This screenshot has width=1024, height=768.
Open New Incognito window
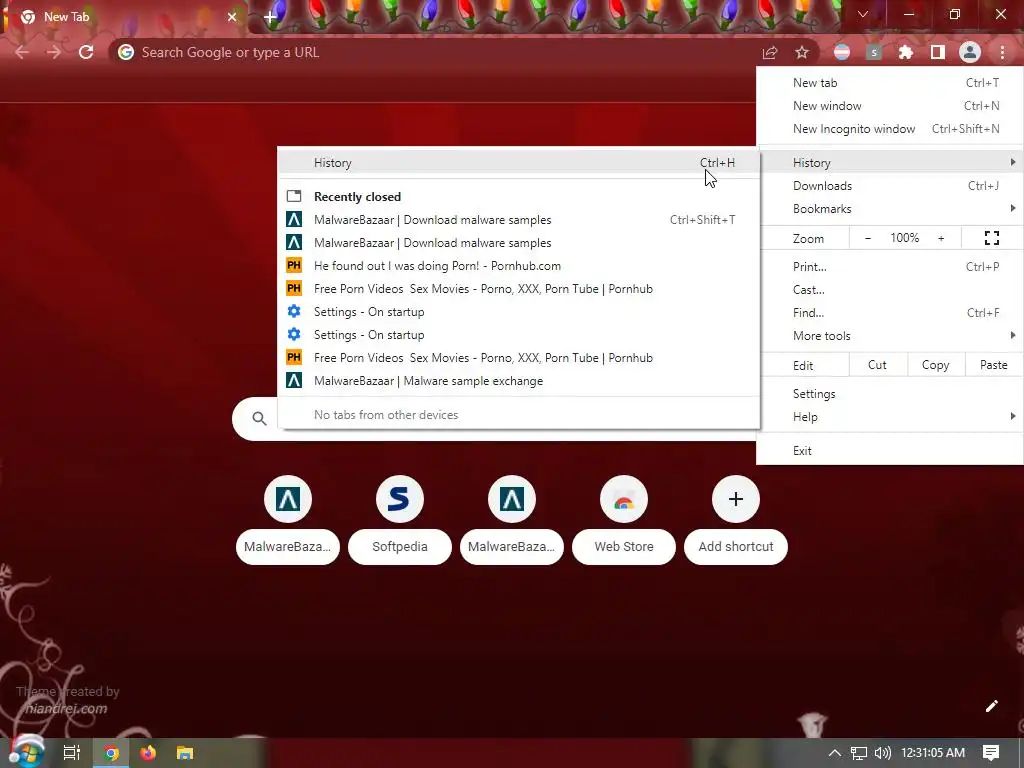click(890, 129)
